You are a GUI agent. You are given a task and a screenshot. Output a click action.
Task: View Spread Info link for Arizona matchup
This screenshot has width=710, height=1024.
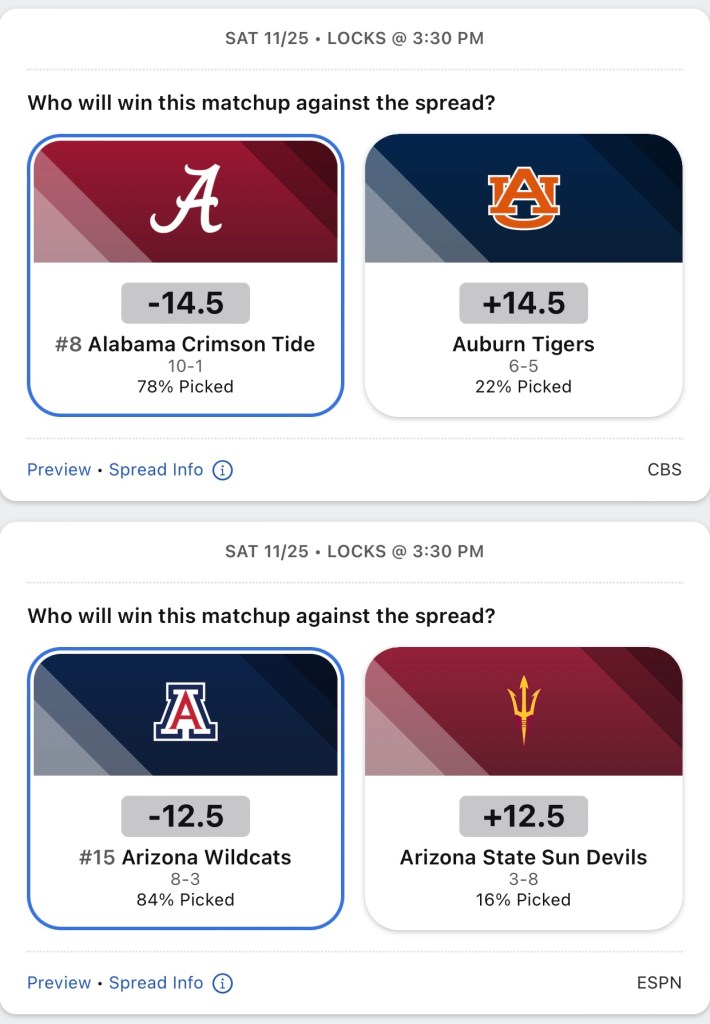[x=156, y=983]
